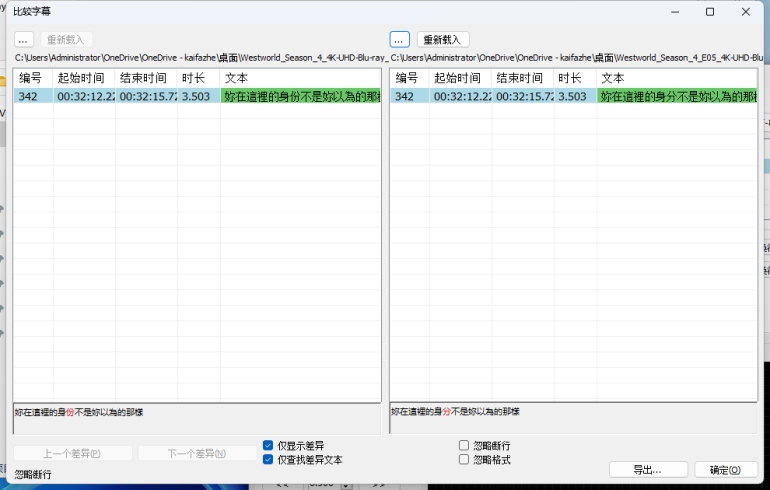Select row 342 in left subtitle list

[197, 96]
